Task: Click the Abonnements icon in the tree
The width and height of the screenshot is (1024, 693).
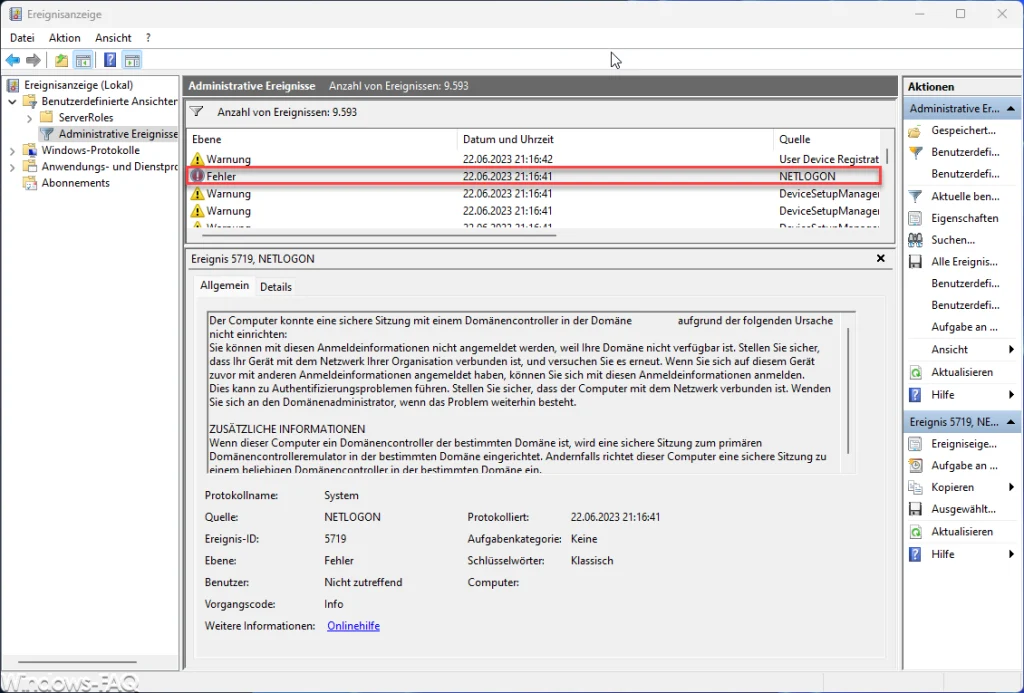Action: (x=29, y=183)
